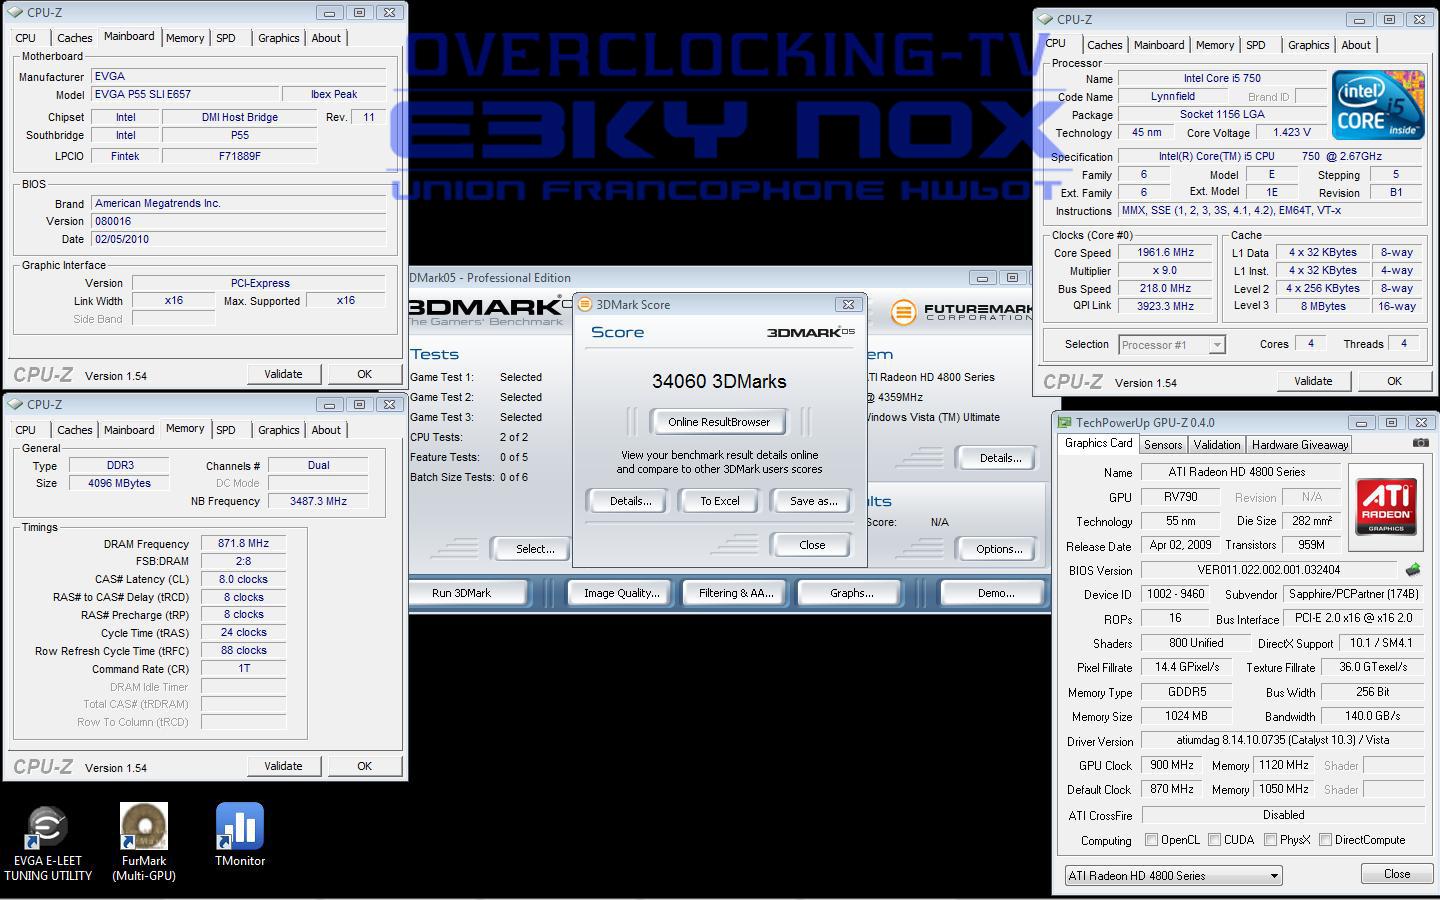Click the Memory Size value 1024 MB
The width and height of the screenshot is (1440, 900).
tap(1186, 716)
